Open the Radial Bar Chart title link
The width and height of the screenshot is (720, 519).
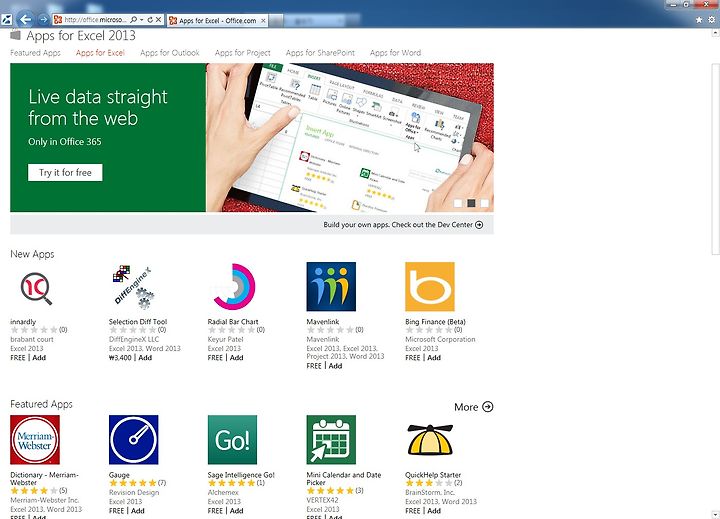[233, 322]
